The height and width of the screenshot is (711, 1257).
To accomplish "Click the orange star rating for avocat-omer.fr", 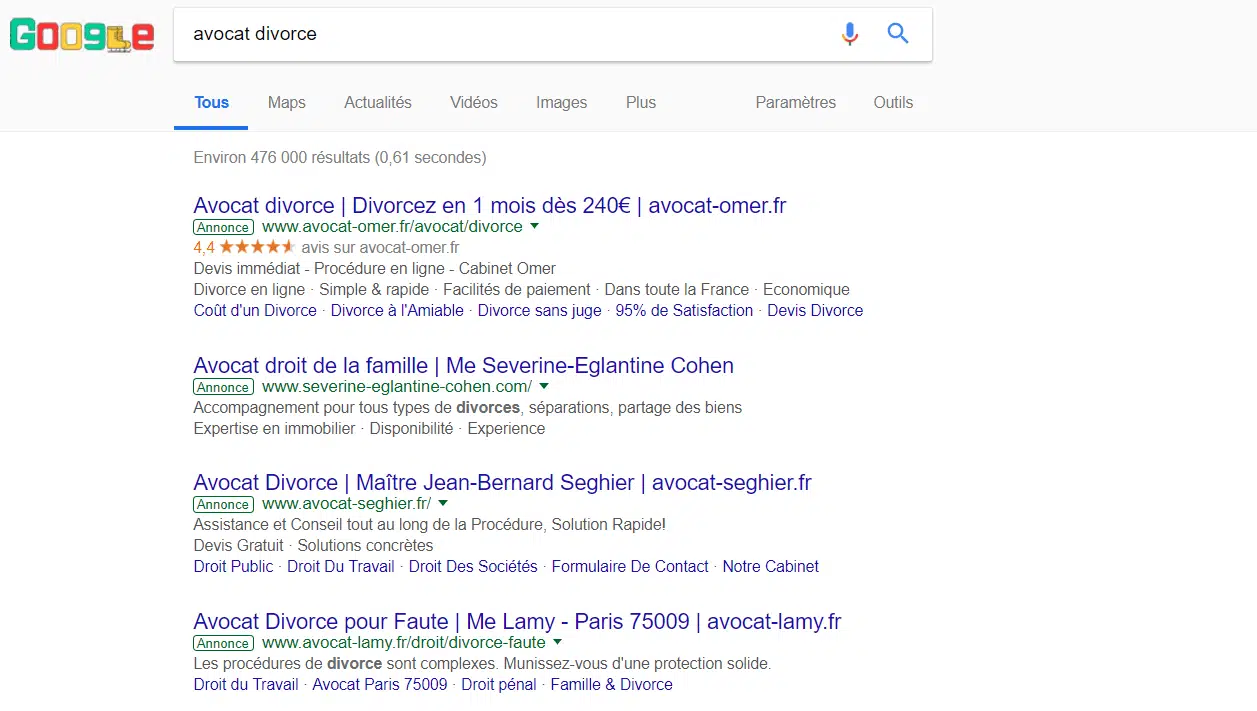I will pos(257,247).
